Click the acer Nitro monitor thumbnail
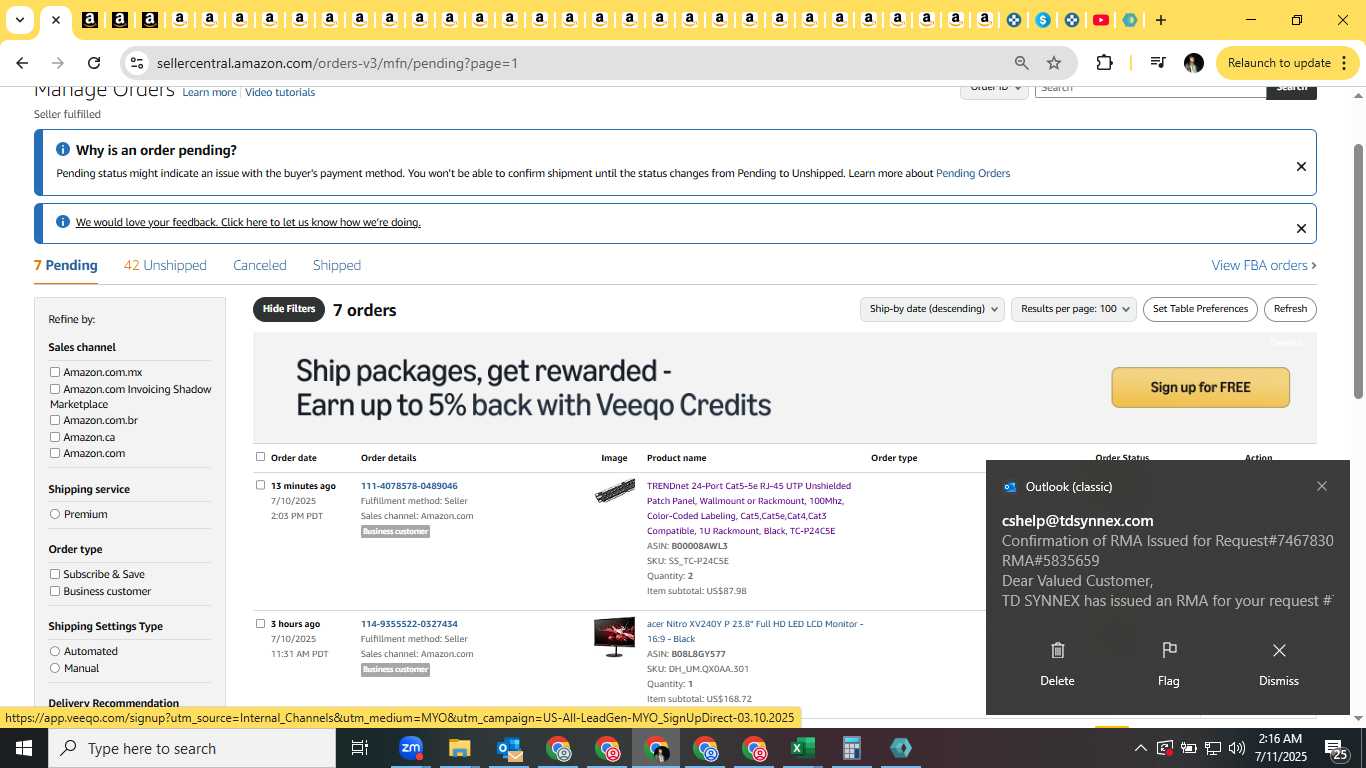 (x=614, y=637)
